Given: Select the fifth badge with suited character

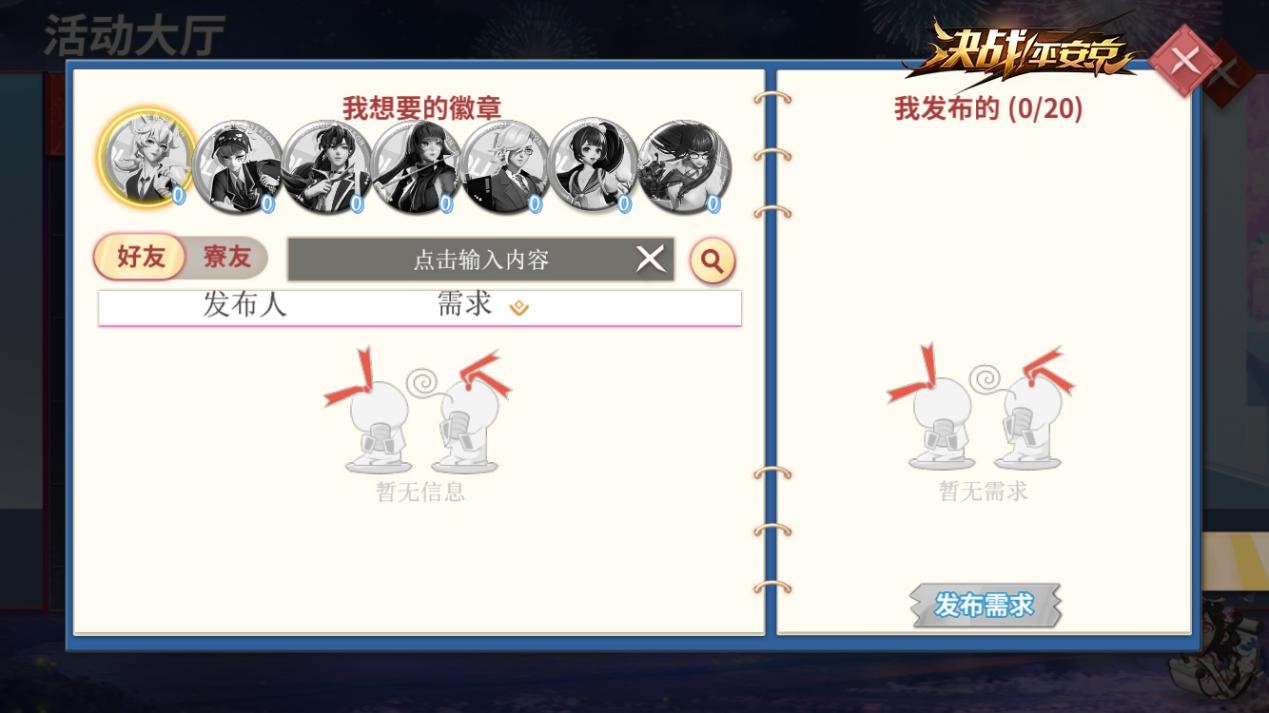Looking at the screenshot, I should click(x=502, y=166).
